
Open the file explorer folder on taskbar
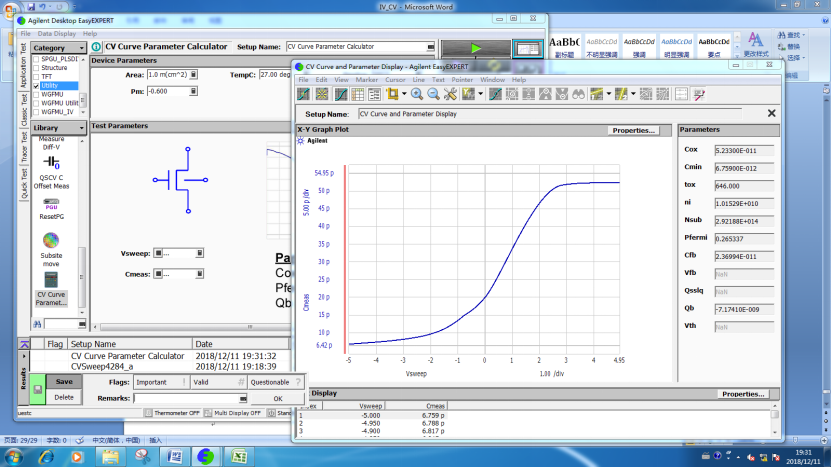coord(110,456)
